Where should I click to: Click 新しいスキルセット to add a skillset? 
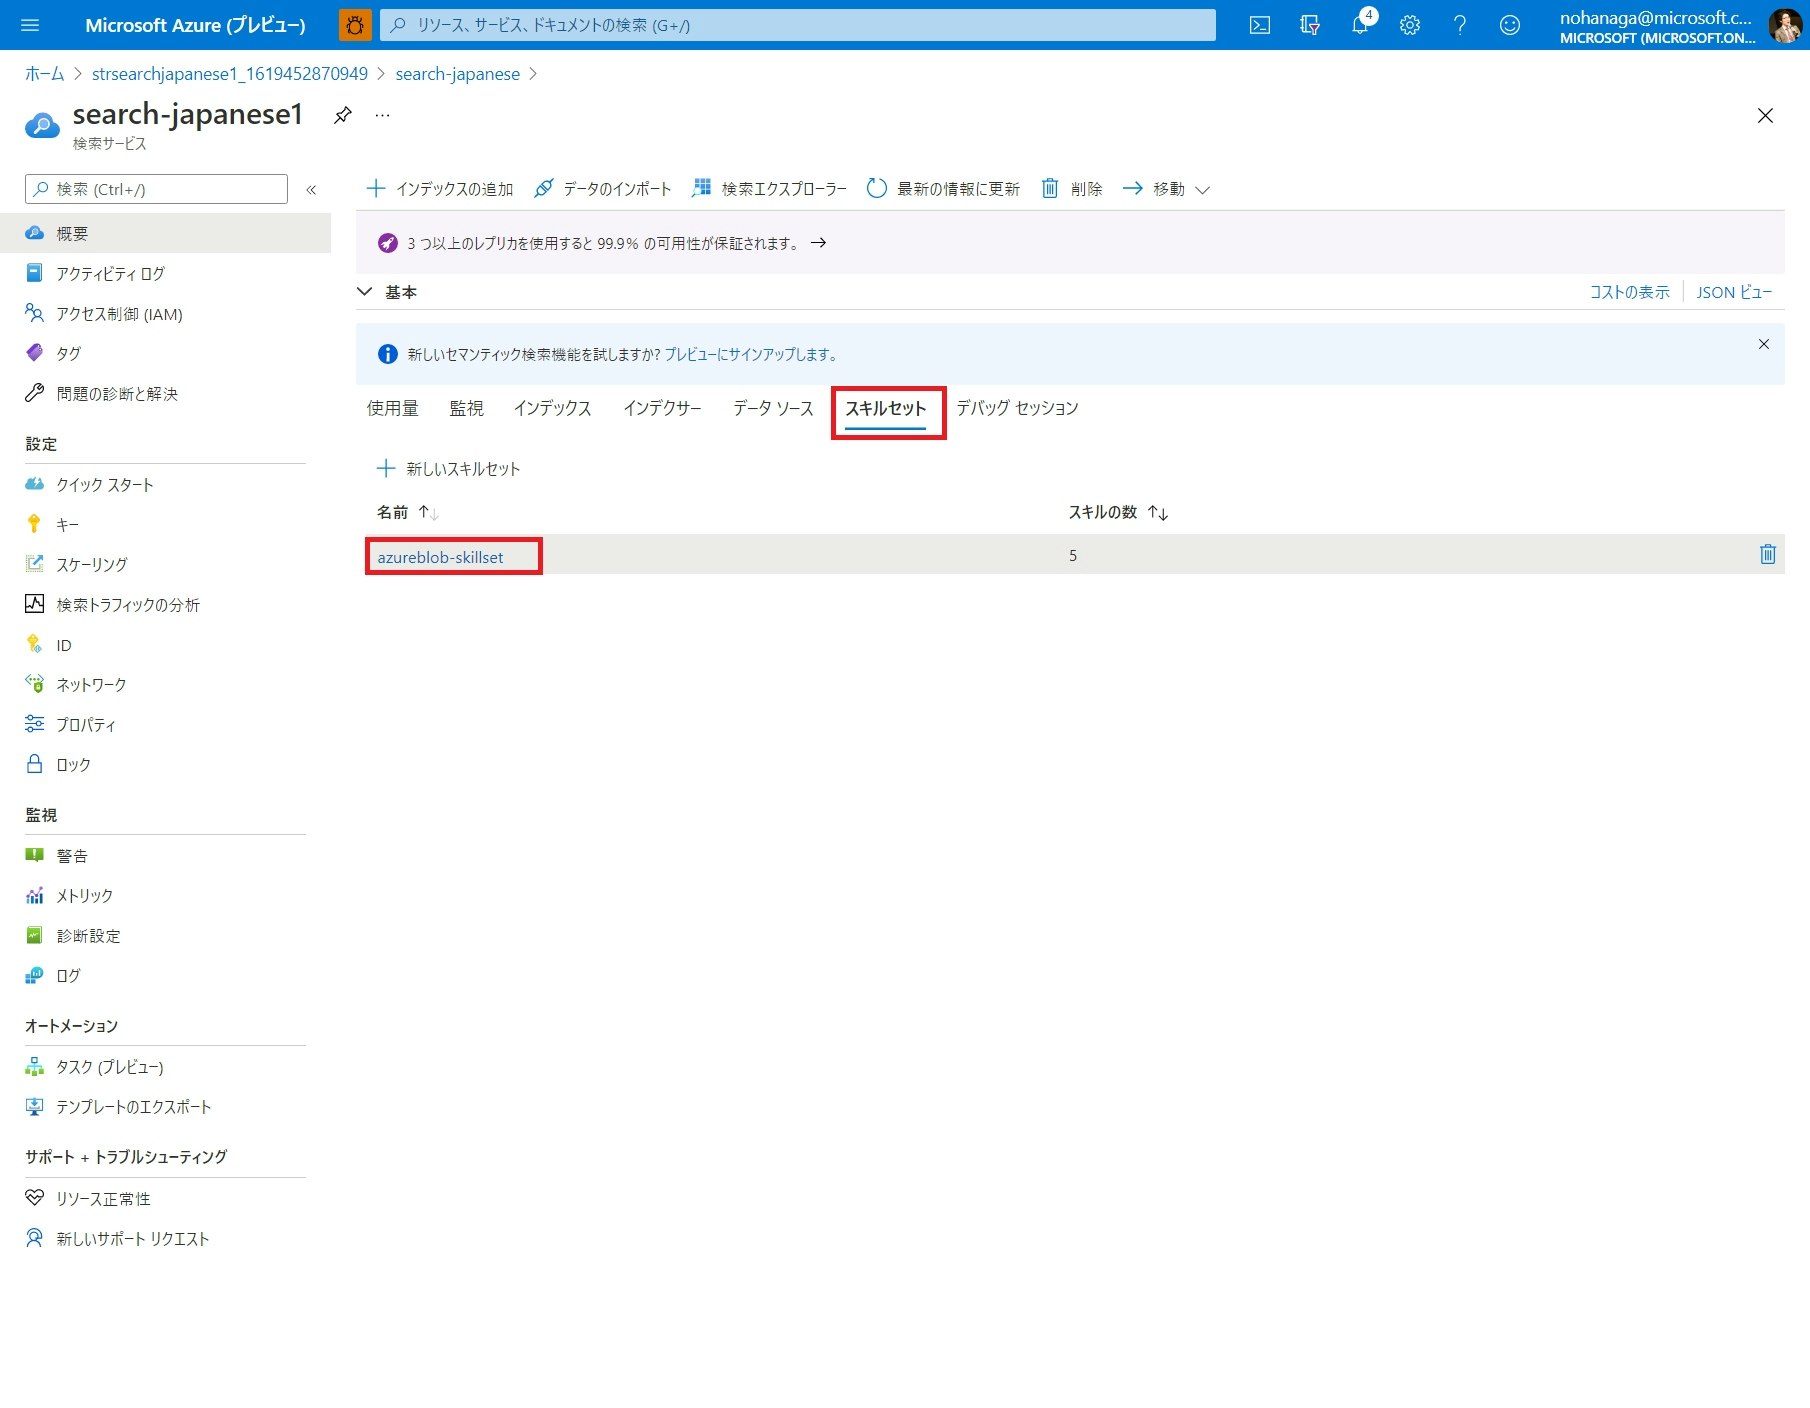[448, 469]
